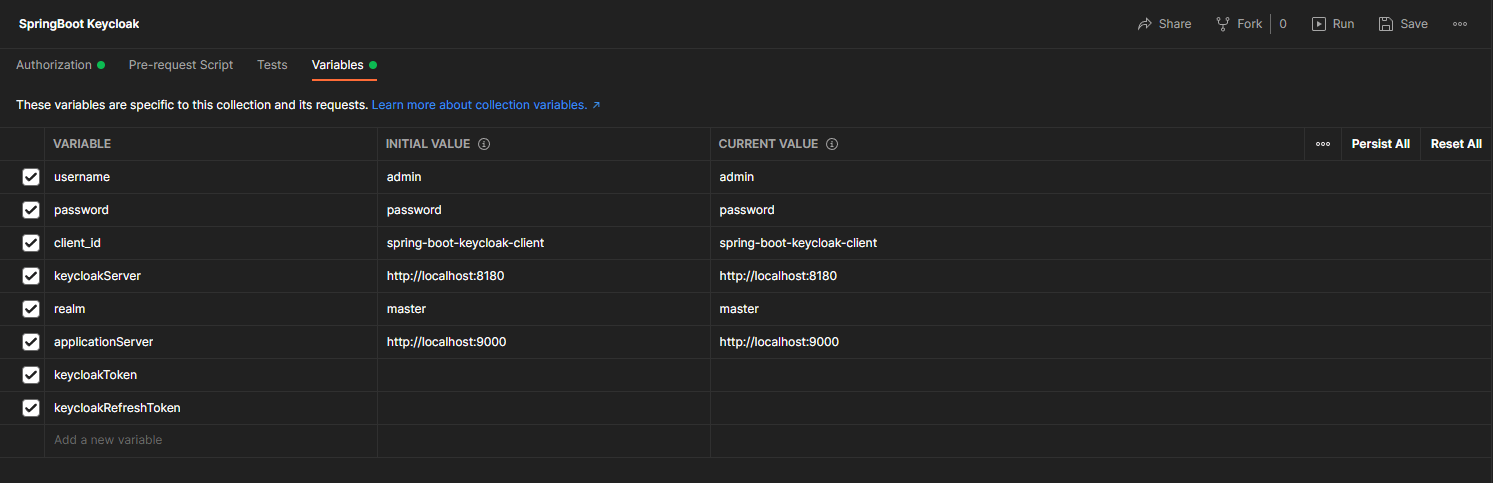Select the Variables tab

pos(344,65)
